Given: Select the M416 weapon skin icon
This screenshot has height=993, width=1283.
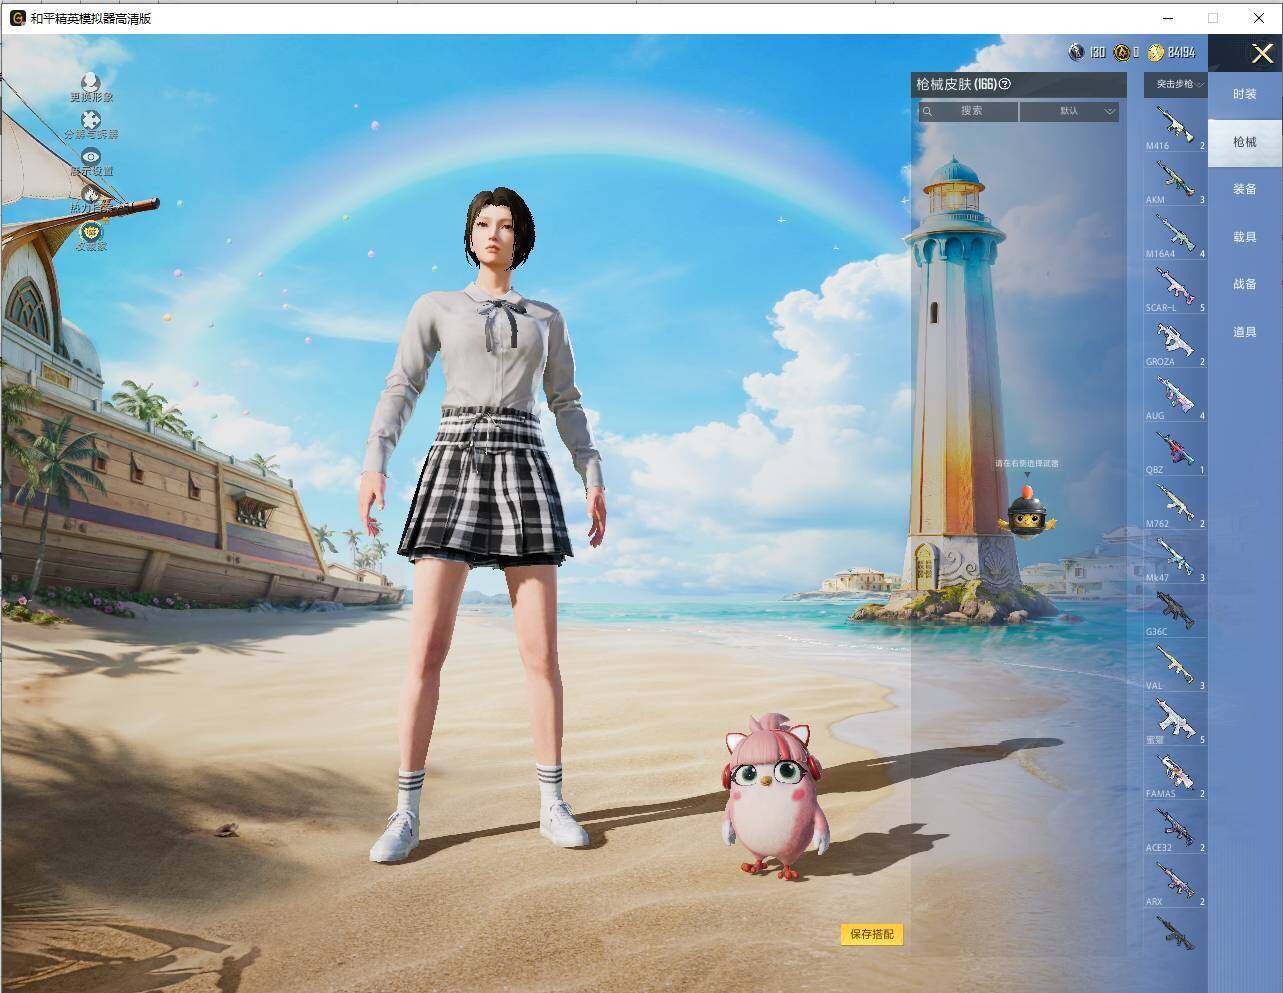Looking at the screenshot, I should [1176, 127].
